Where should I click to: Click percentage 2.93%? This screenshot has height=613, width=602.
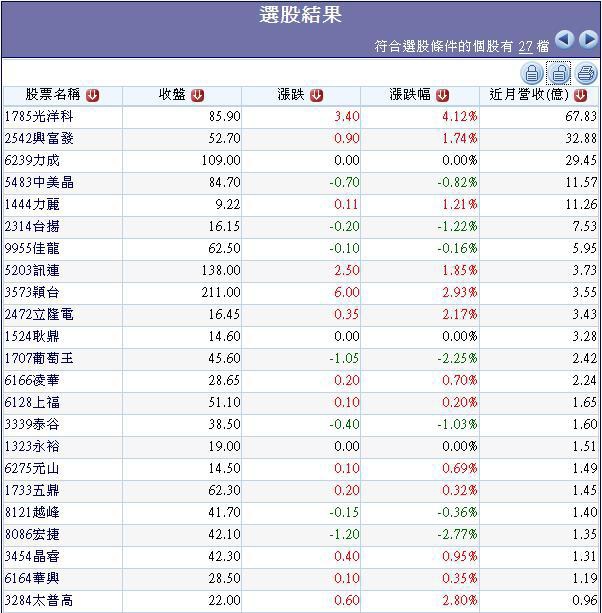coord(460,292)
